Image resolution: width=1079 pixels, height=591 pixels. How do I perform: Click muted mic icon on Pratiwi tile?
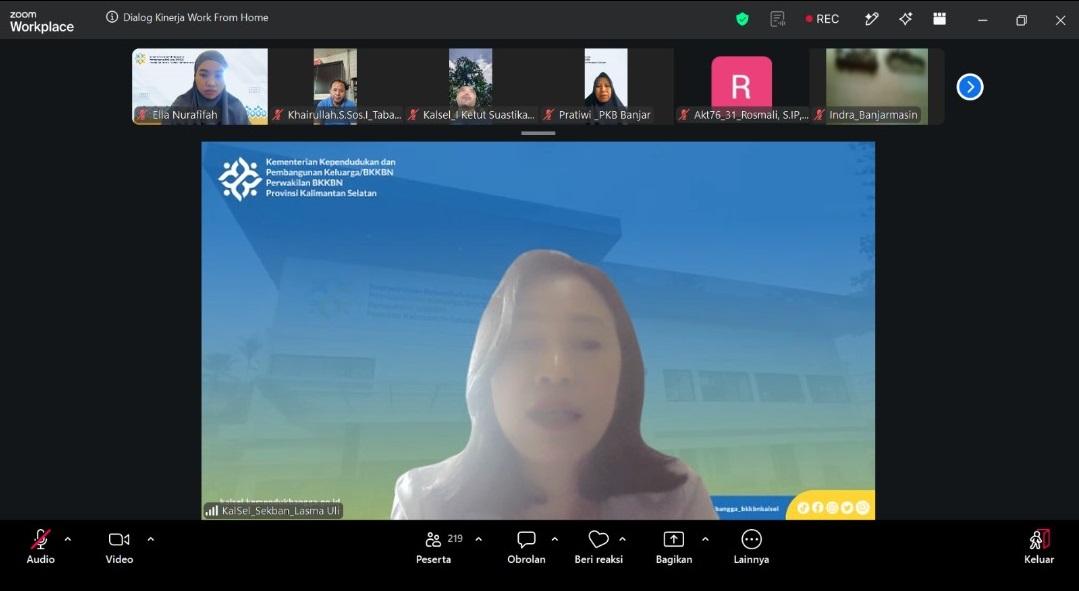point(548,115)
